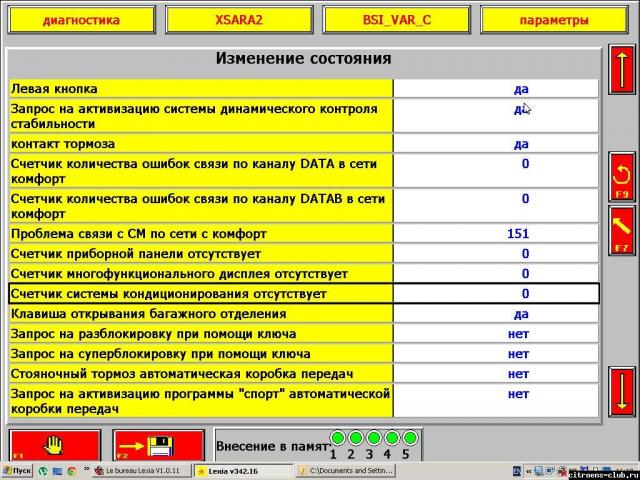
Task: Select memory slot 3 green indicator
Action: point(372,438)
